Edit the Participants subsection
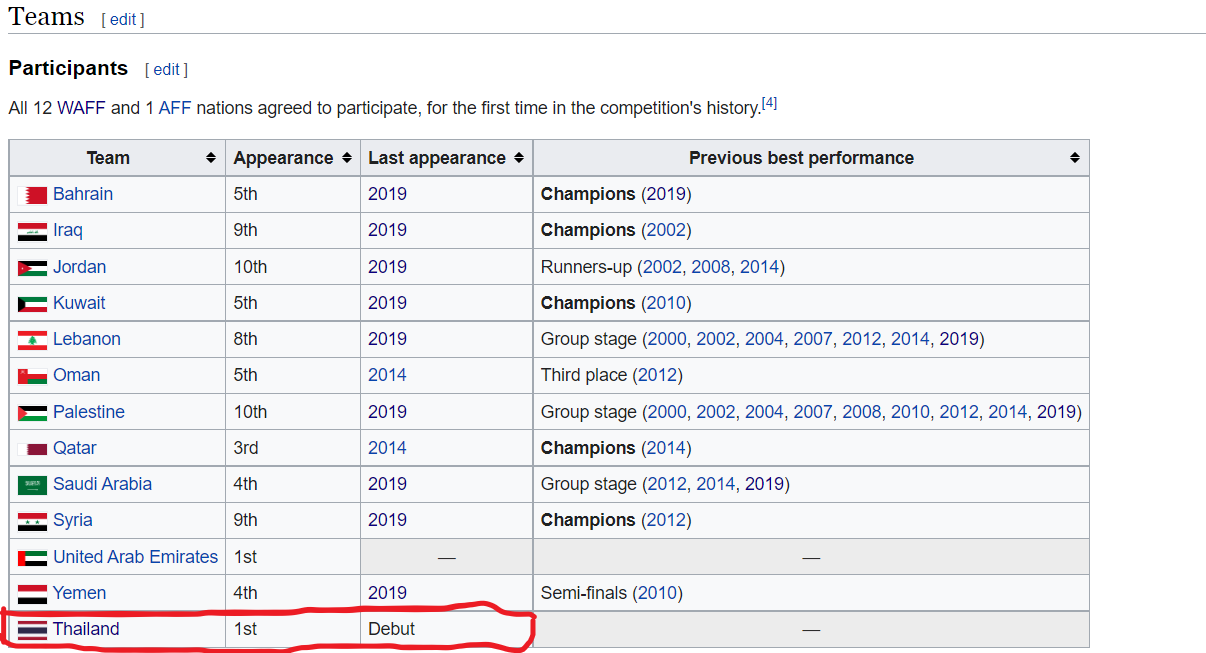Screen dimensions: 1206x653 166,69
